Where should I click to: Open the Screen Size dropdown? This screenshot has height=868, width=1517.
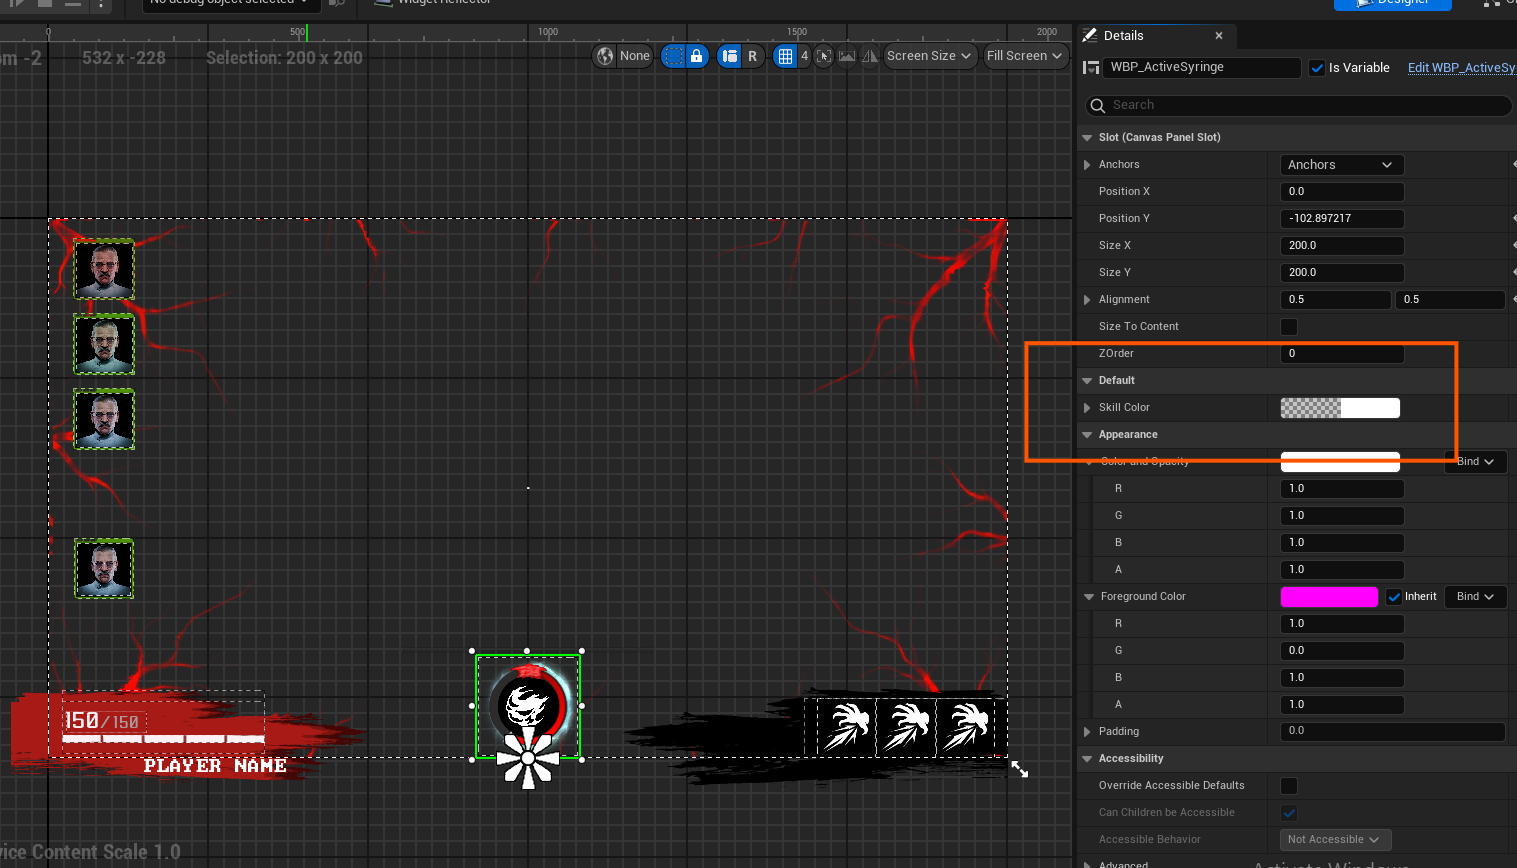point(929,56)
